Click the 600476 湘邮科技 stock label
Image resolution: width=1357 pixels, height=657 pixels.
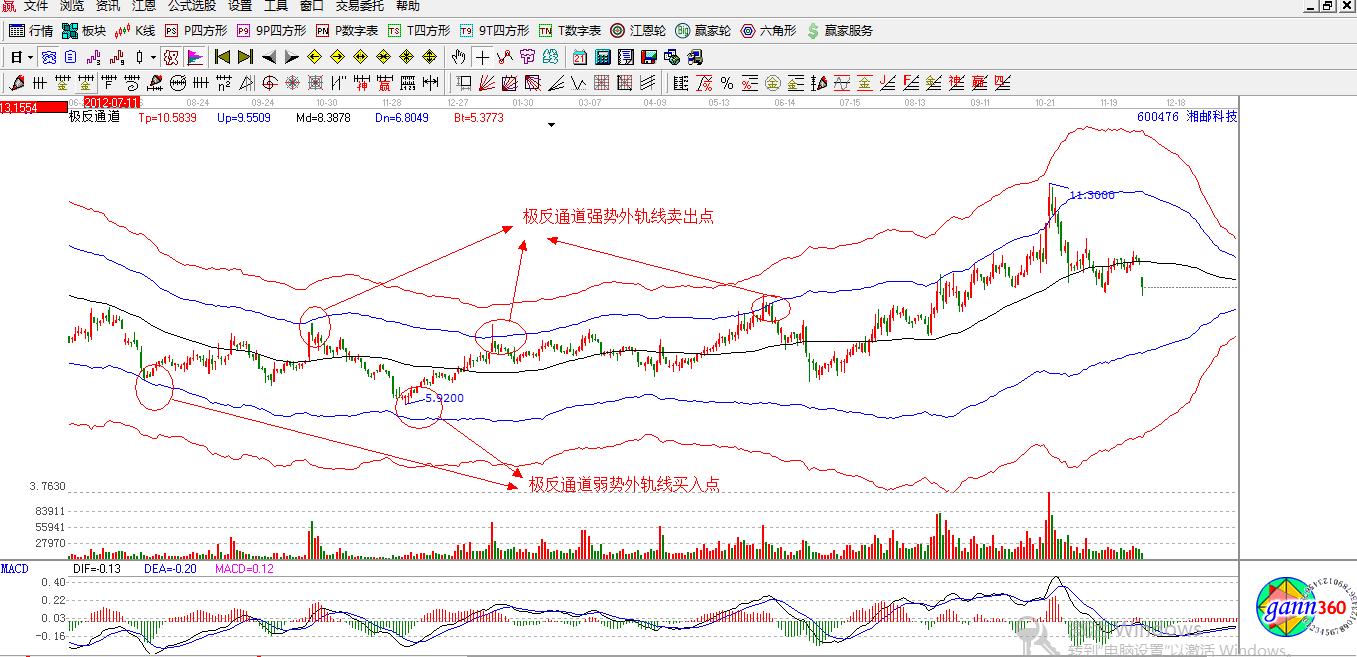[1186, 117]
